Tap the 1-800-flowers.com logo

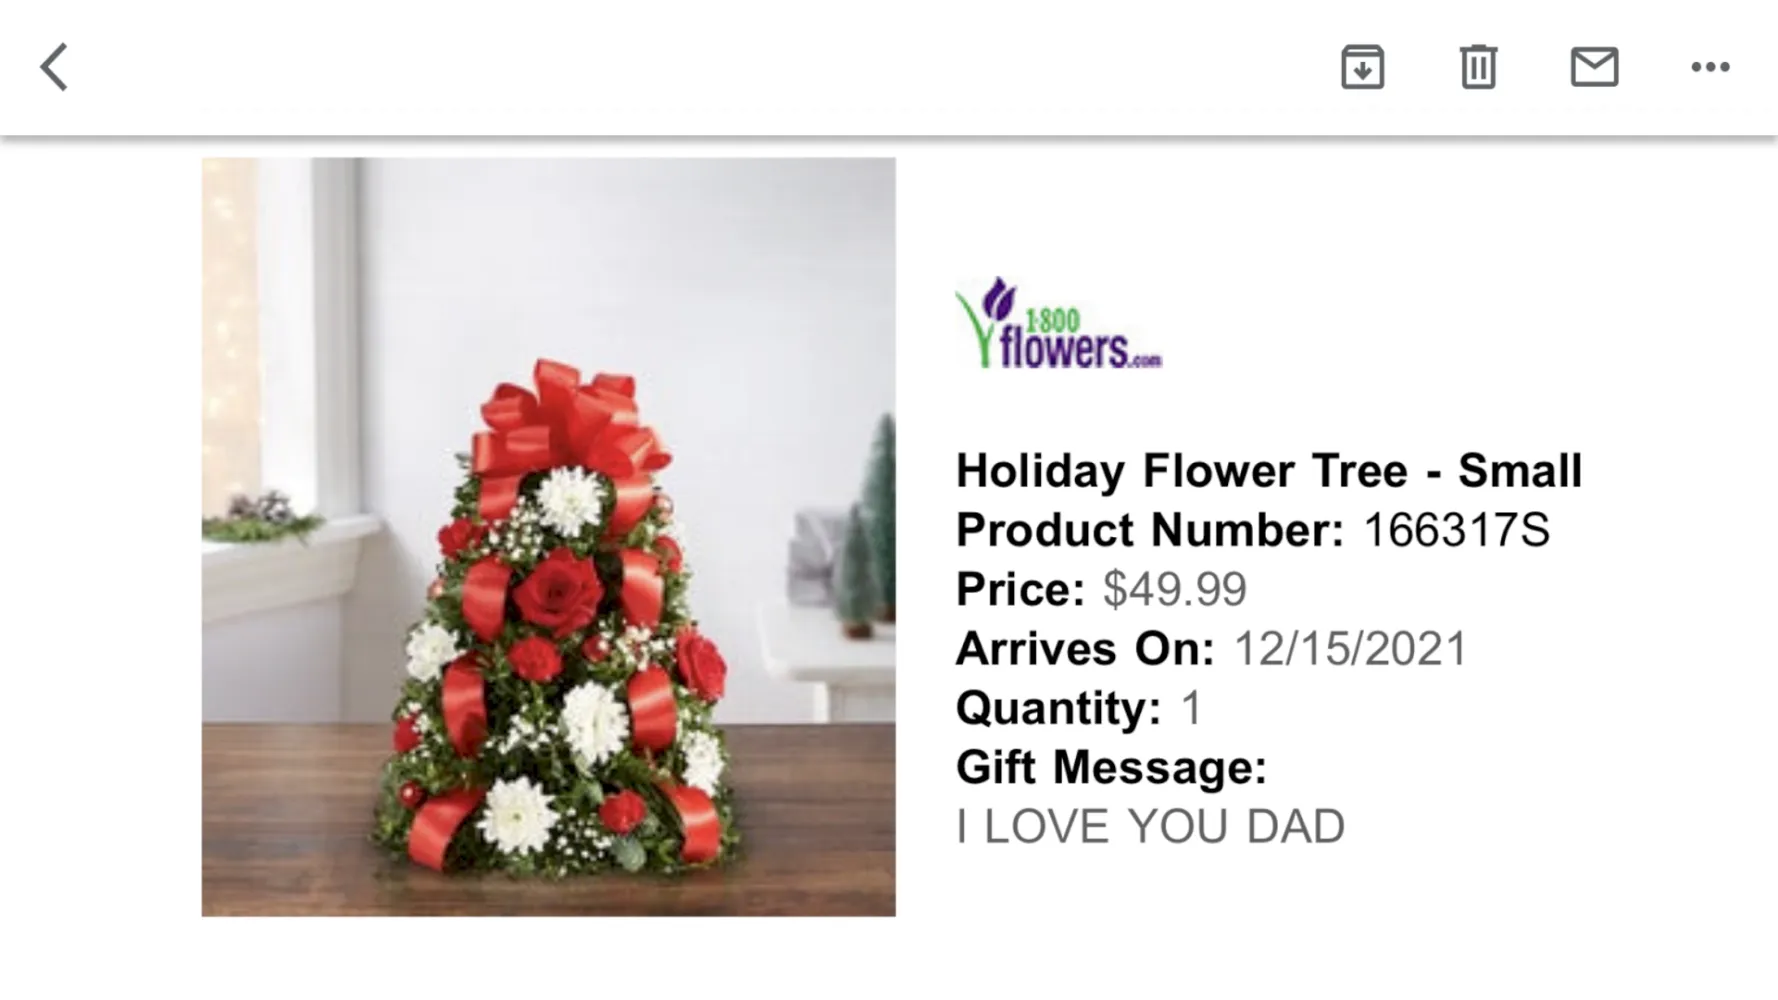pos(1058,323)
